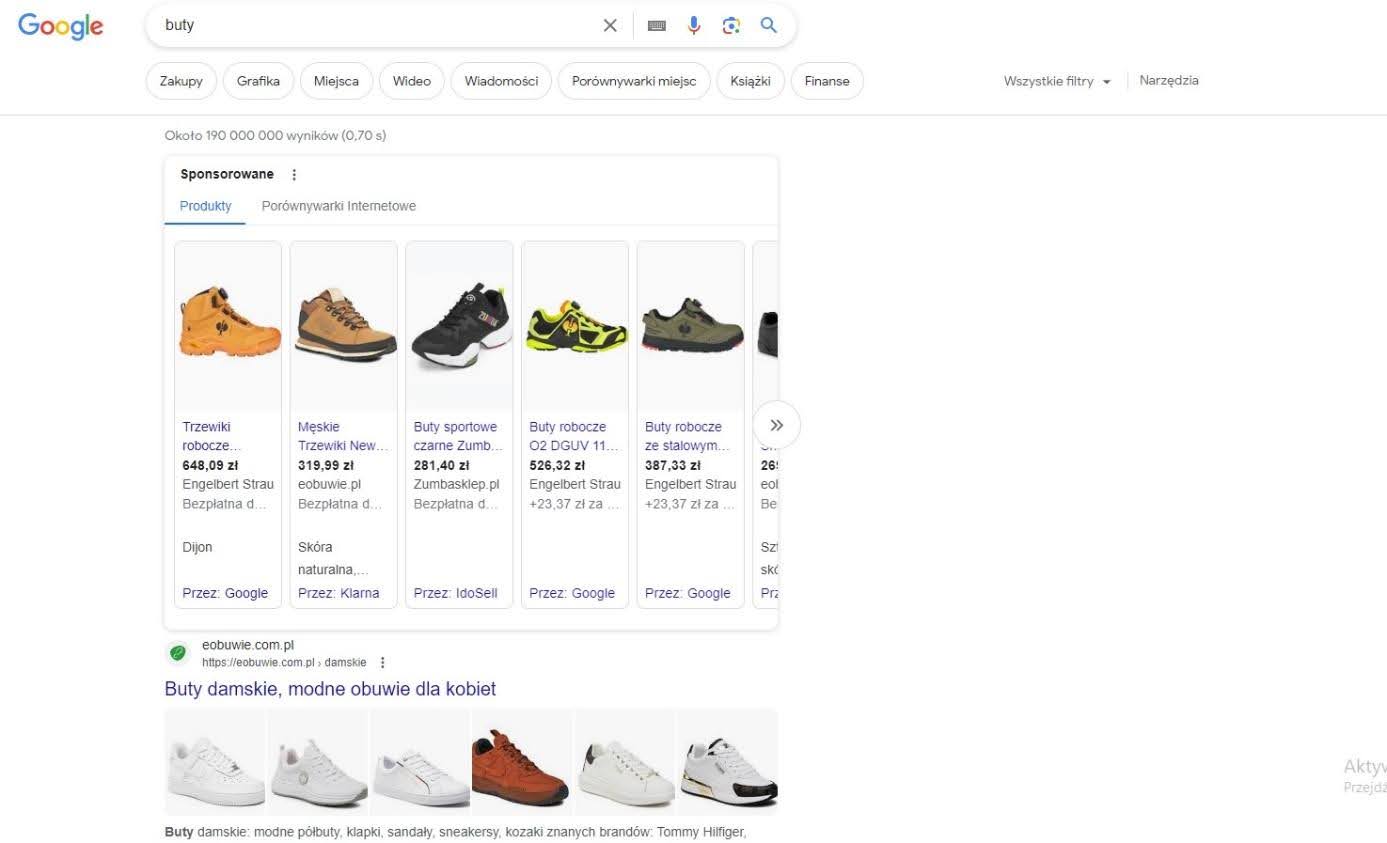Clear the search box with X icon

click(610, 26)
